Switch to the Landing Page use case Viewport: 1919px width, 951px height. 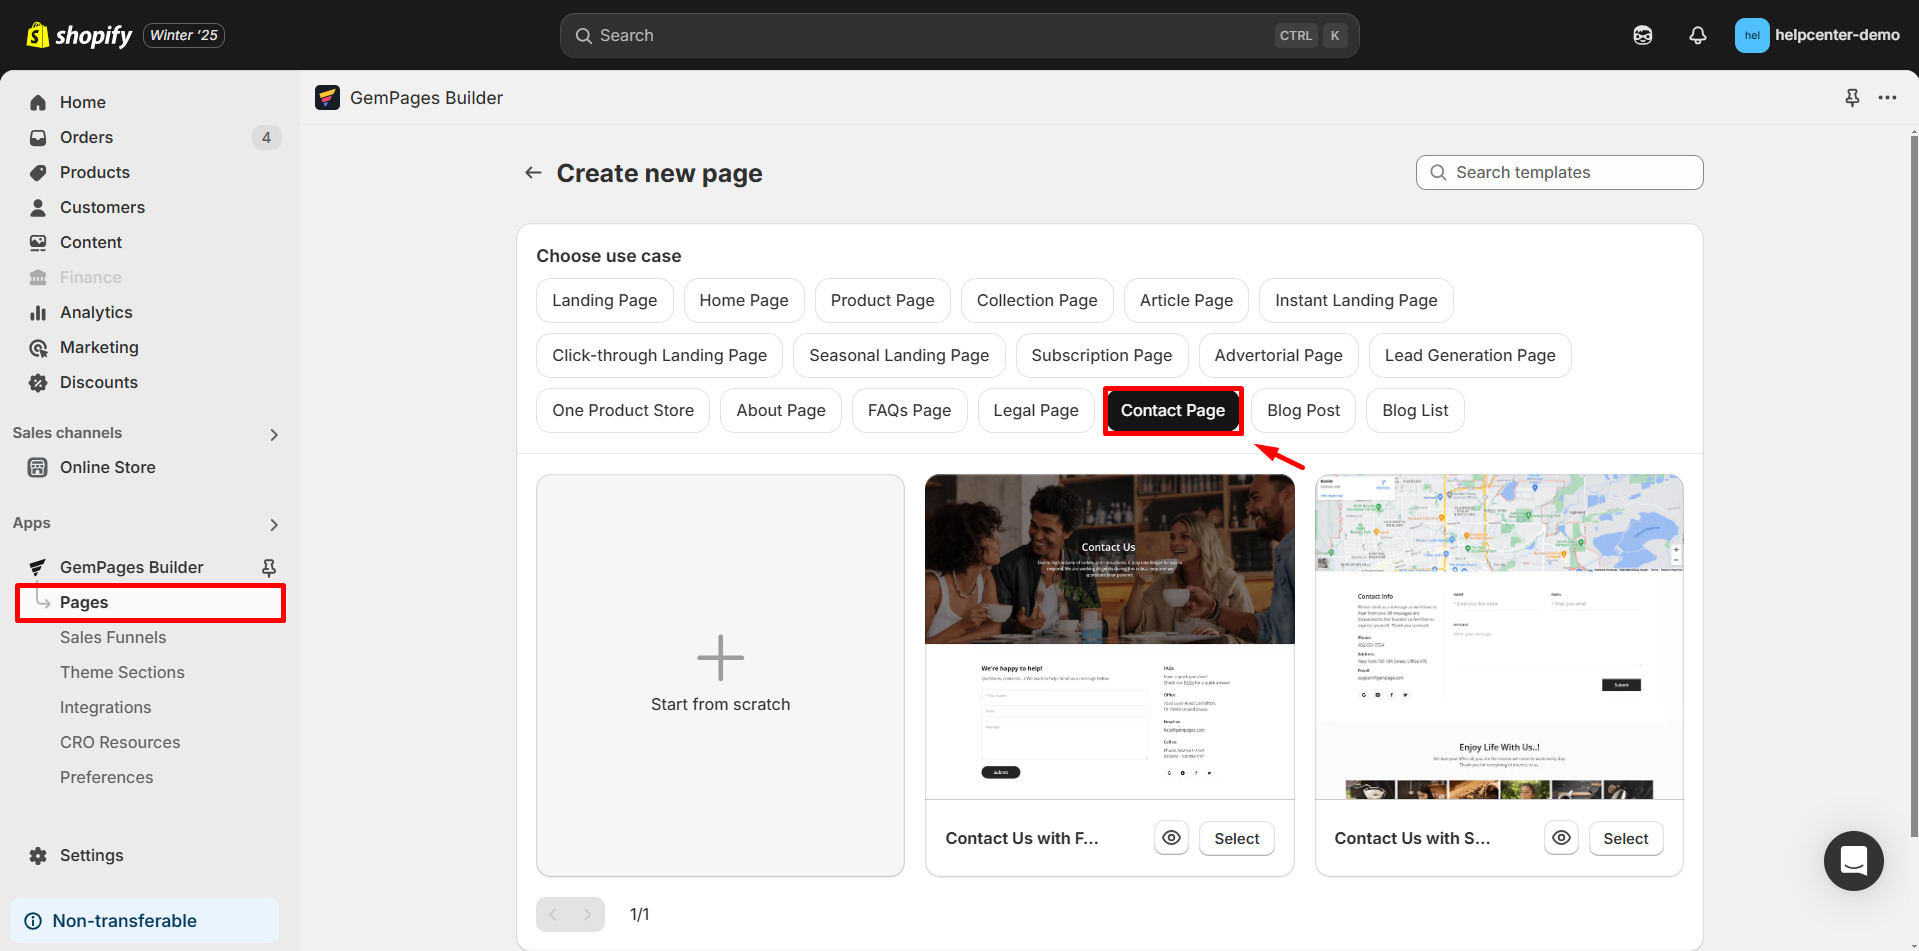pyautogui.click(x=604, y=300)
